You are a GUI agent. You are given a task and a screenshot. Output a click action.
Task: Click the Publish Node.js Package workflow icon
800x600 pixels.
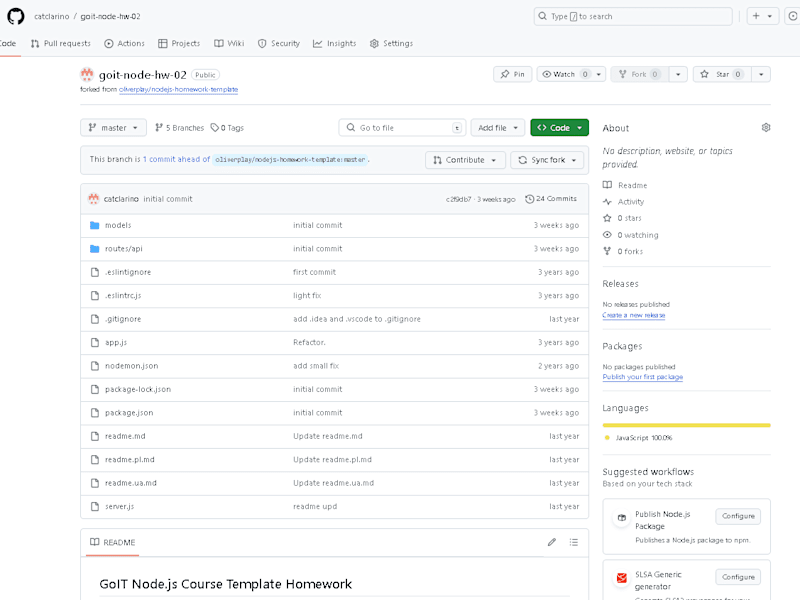[x=621, y=517]
